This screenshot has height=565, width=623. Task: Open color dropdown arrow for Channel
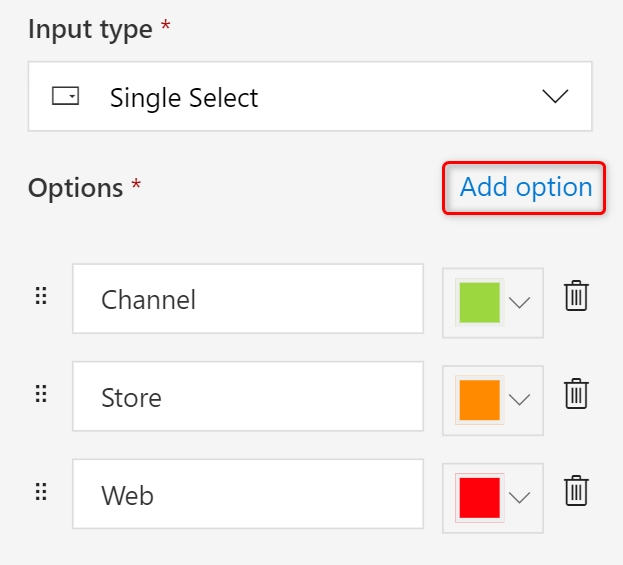pyautogui.click(x=520, y=303)
